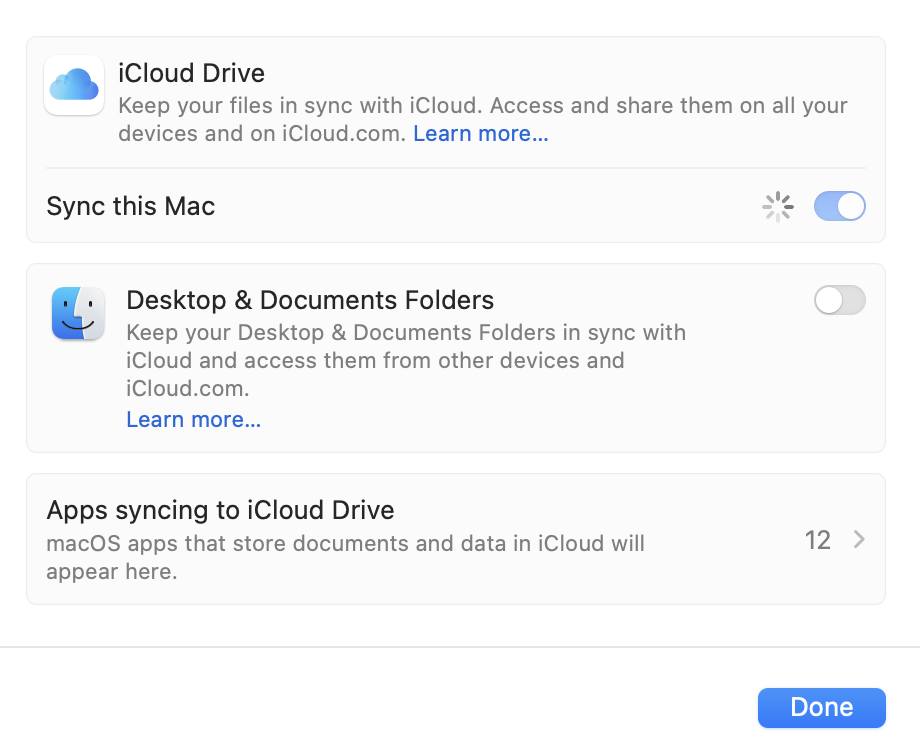
Task: Click the Desktop & Documents Folders heading
Action: click(310, 300)
